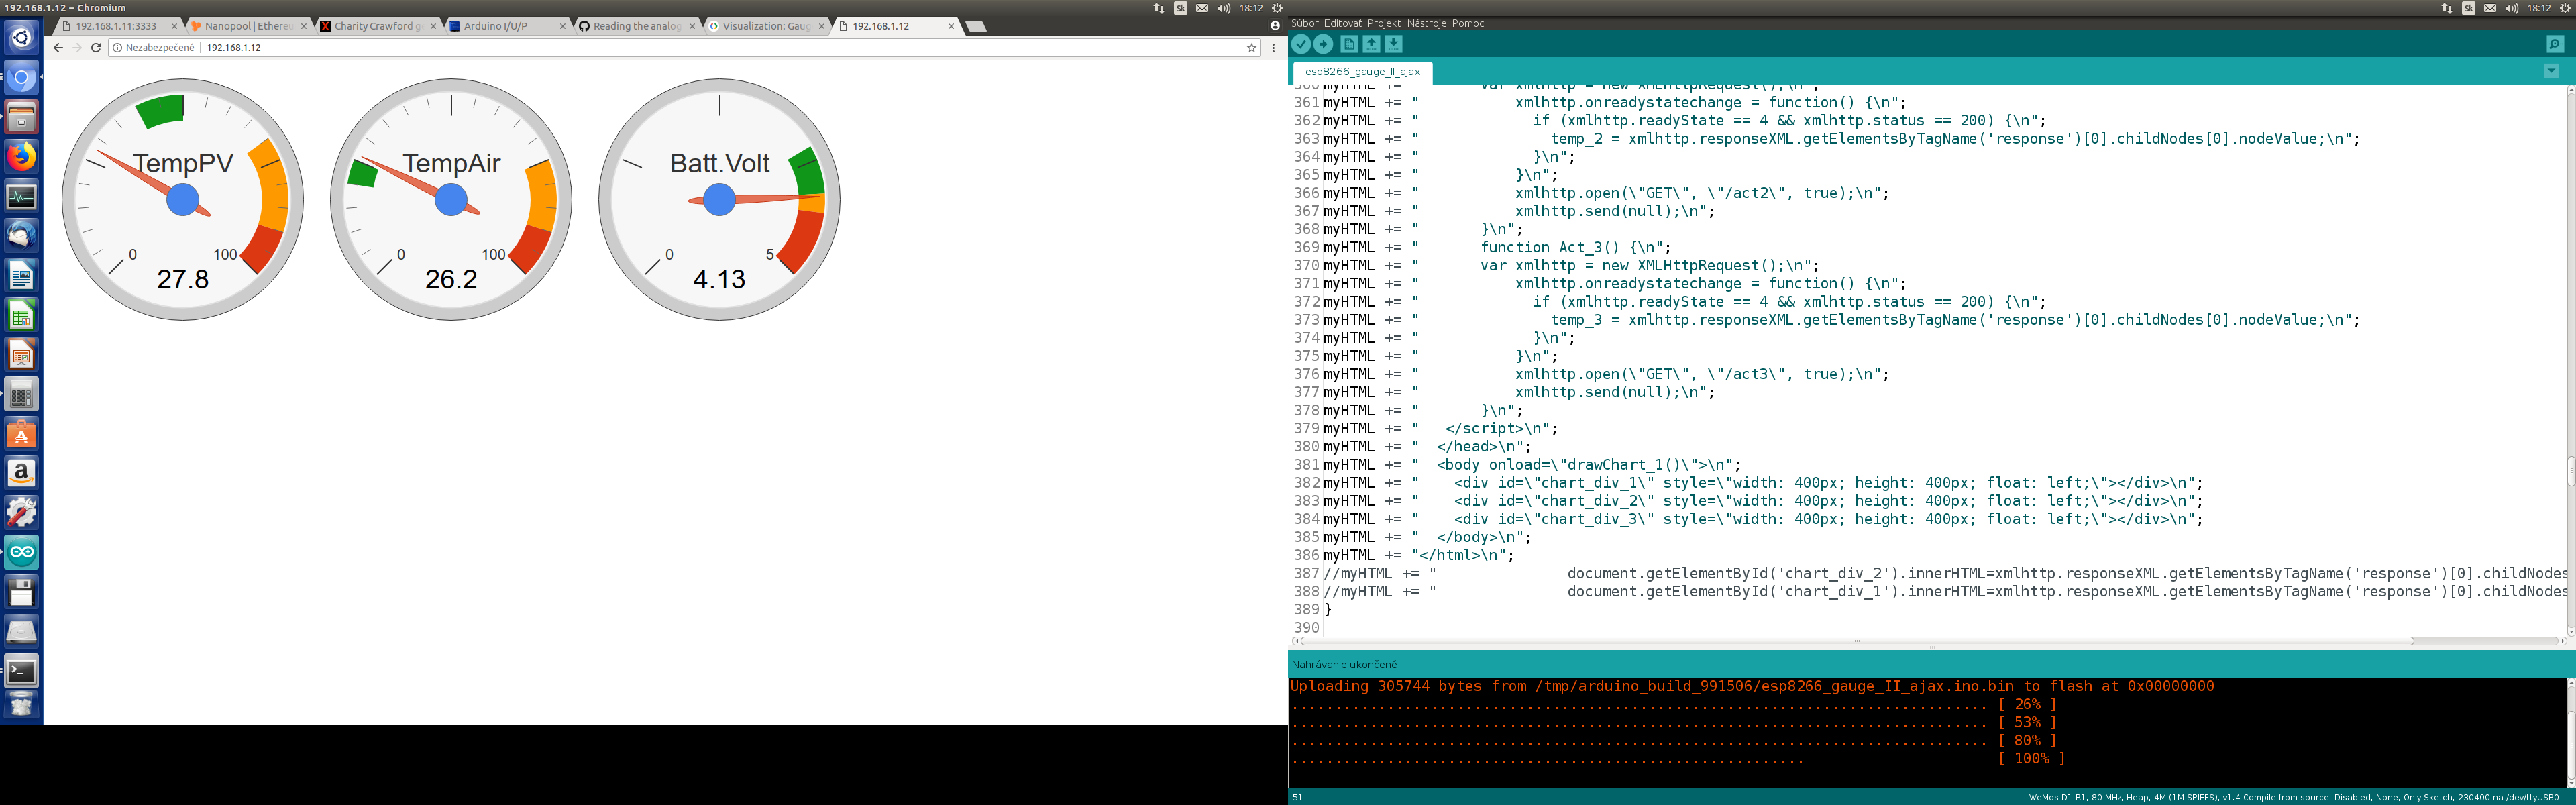Image resolution: width=2576 pixels, height=805 pixels.
Task: Reload the page in Chromium
Action: [96, 47]
